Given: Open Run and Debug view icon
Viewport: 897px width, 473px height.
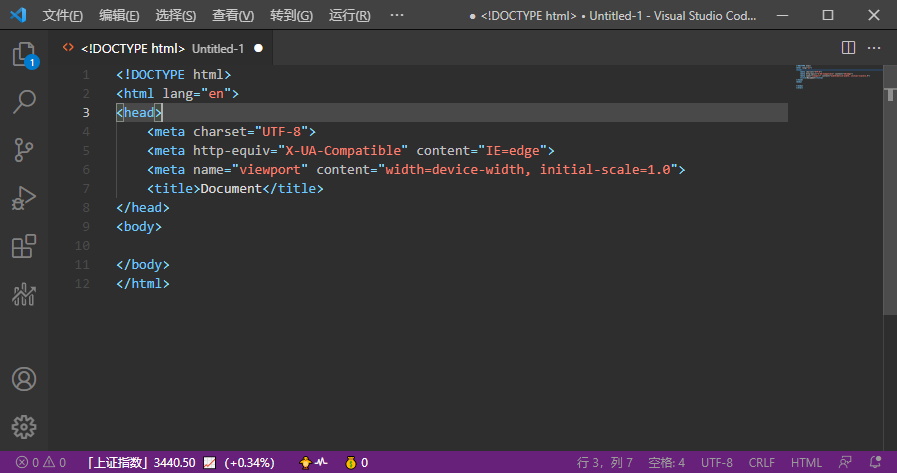Looking at the screenshot, I should point(24,198).
